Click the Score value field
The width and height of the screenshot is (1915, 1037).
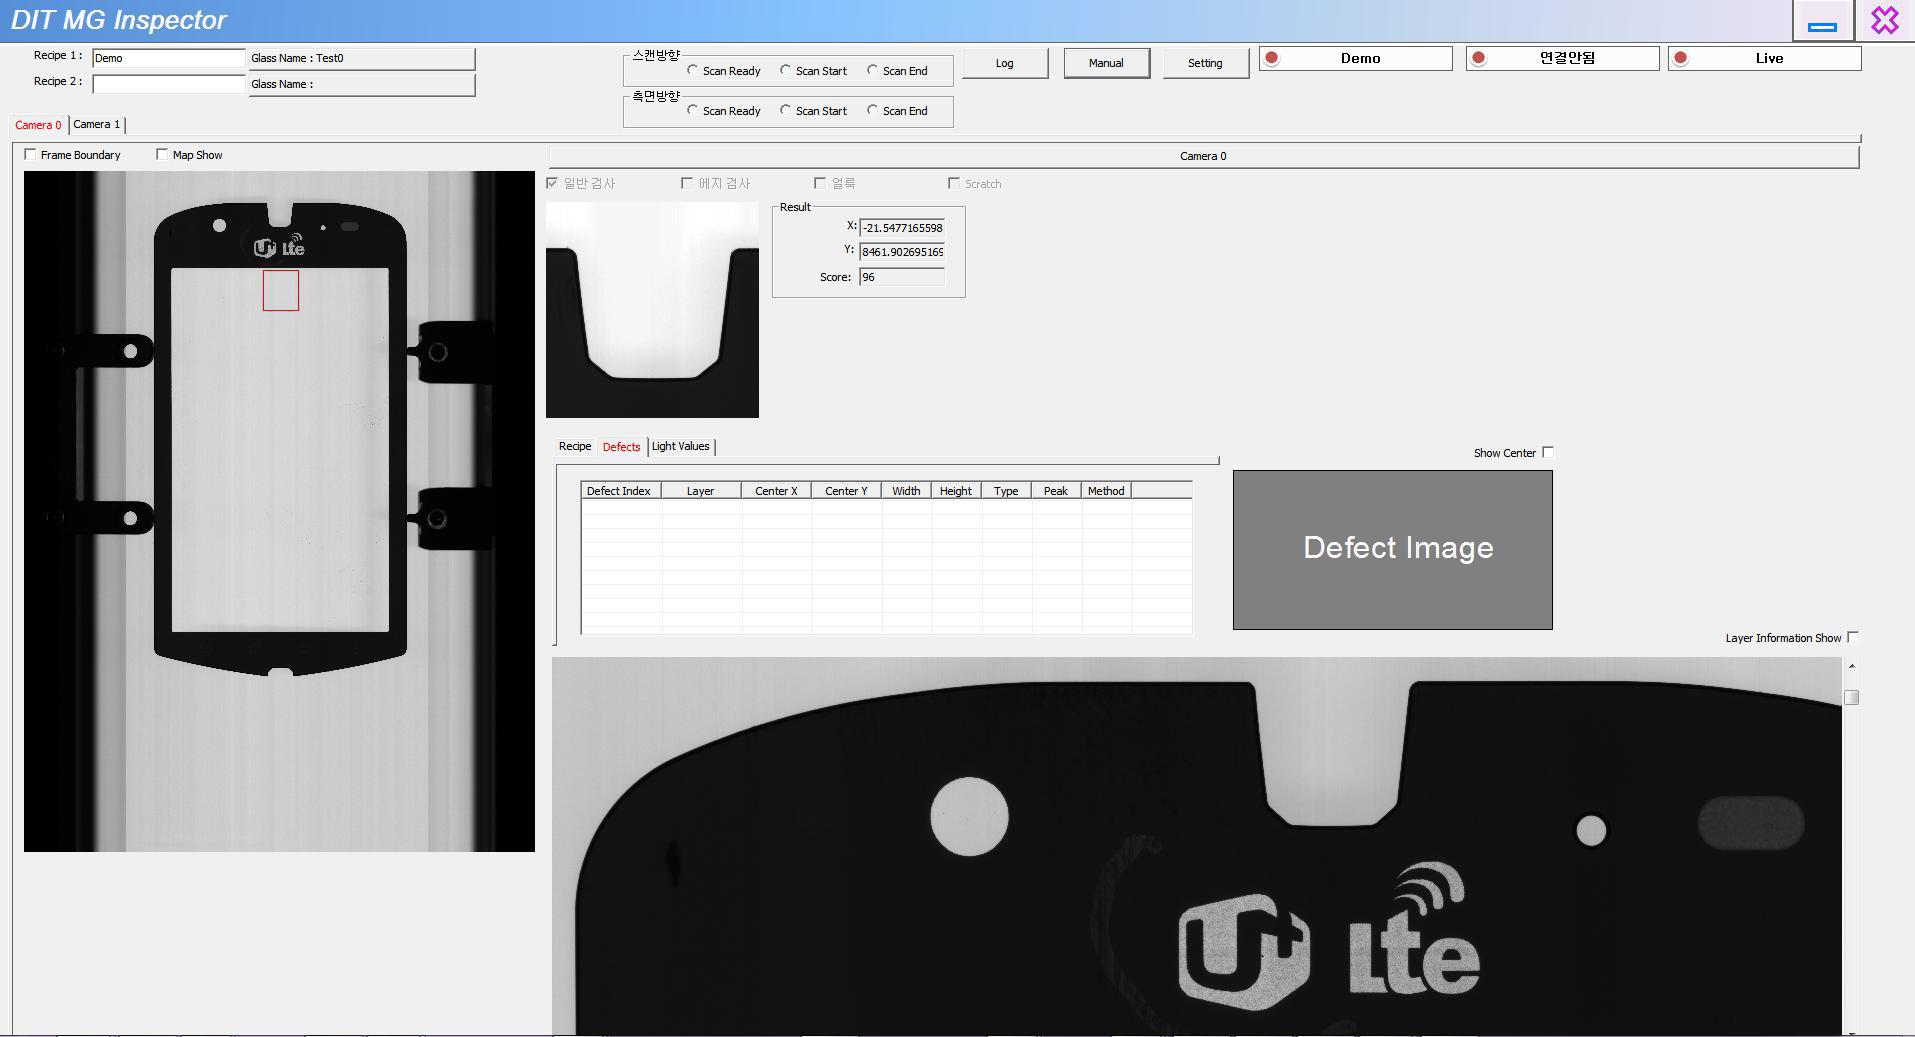tap(902, 277)
